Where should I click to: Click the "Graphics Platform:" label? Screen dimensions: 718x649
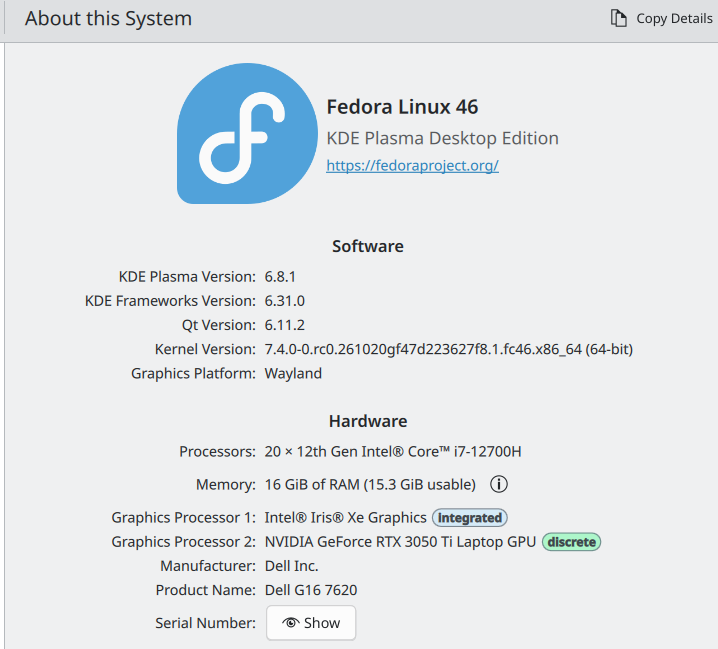pyautogui.click(x=193, y=374)
